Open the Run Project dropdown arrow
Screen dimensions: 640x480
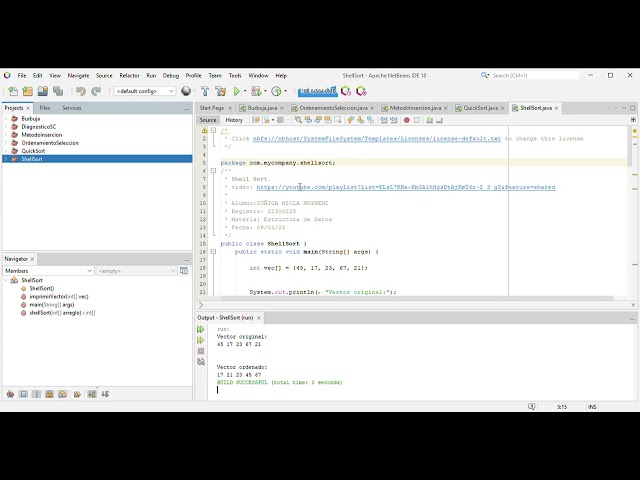point(245,91)
